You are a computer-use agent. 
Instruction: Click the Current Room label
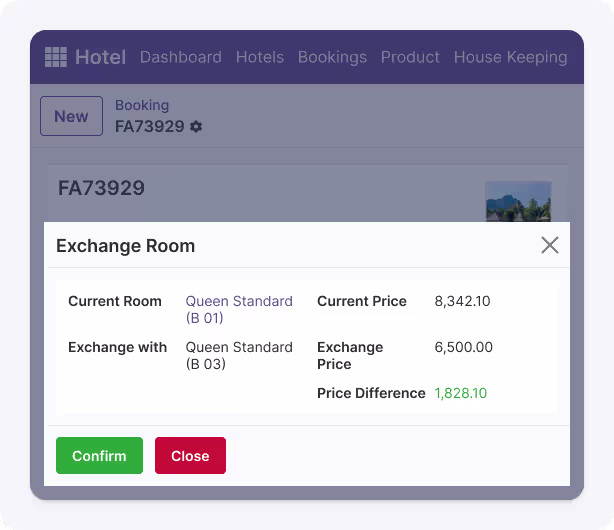pos(115,301)
